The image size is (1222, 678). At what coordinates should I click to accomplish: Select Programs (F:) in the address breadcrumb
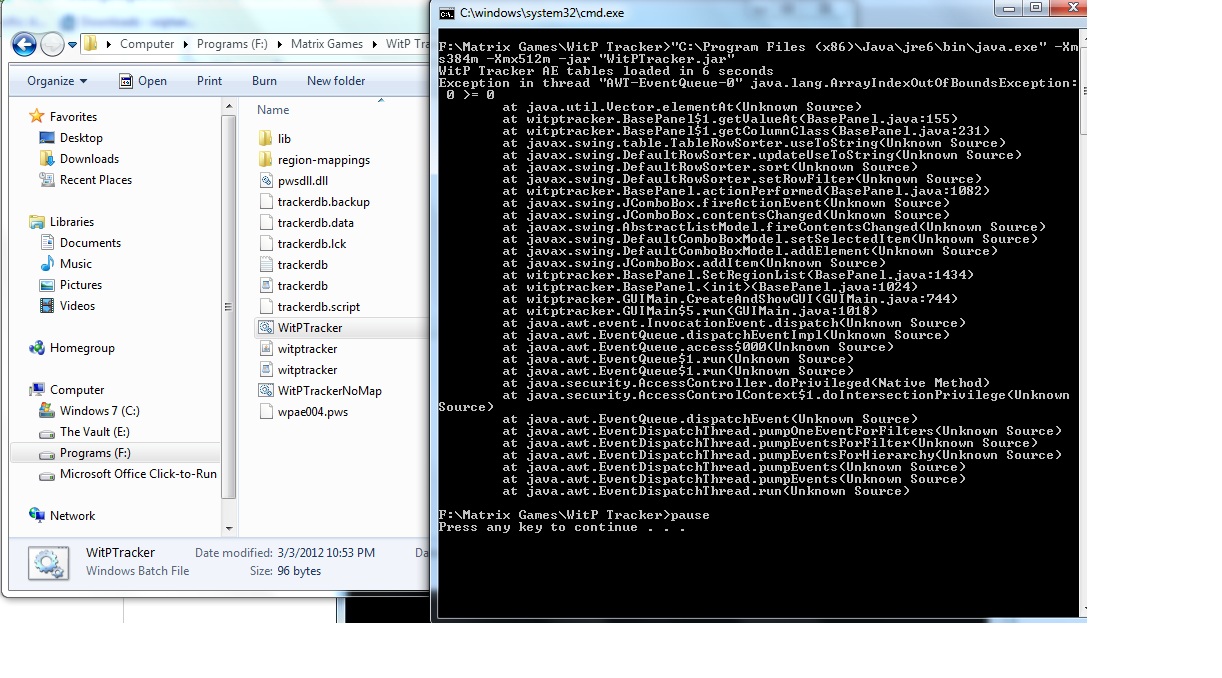click(234, 44)
